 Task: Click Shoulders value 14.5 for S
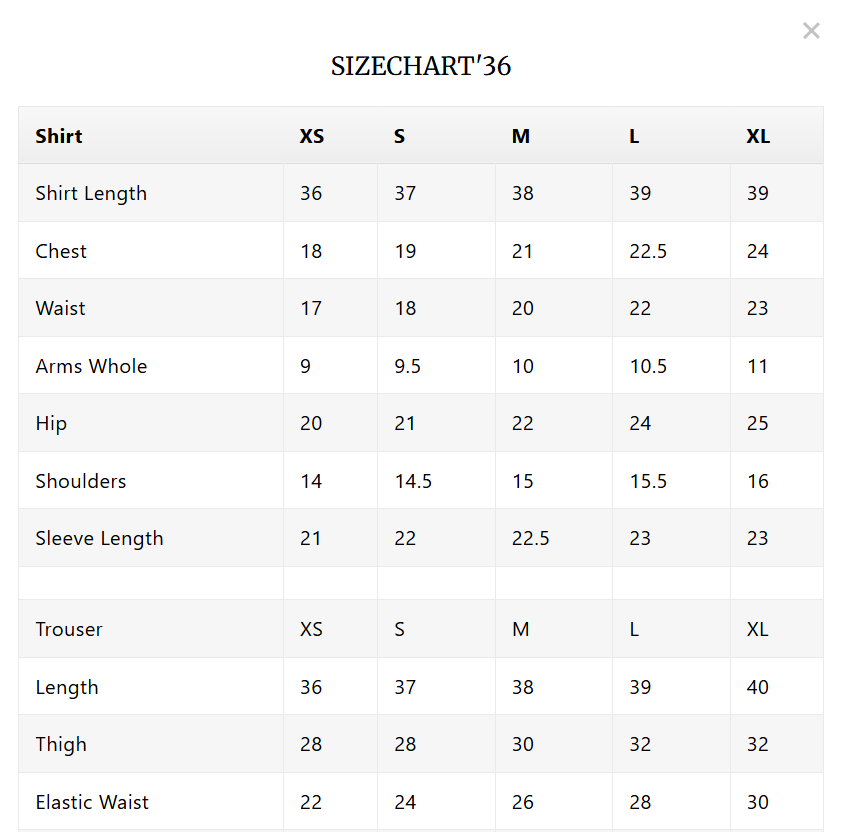[x=413, y=481]
